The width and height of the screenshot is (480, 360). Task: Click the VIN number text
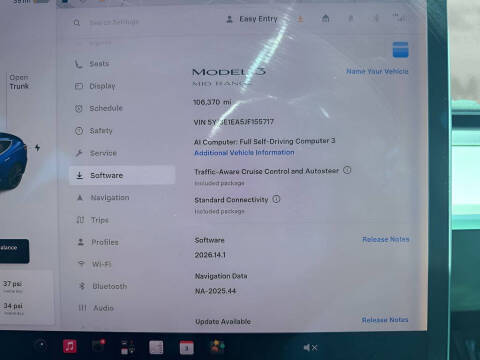pyautogui.click(x=234, y=122)
